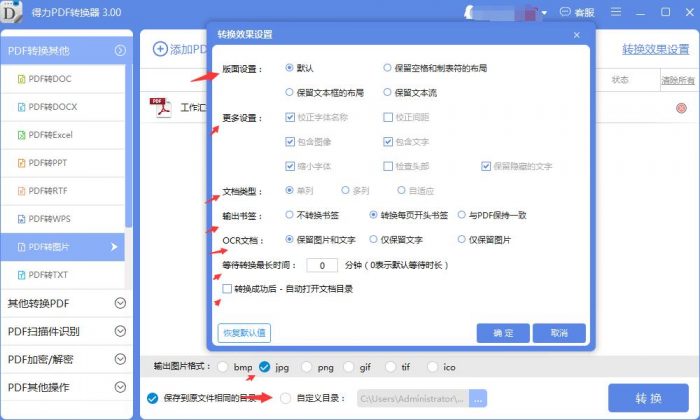
Task: Click PDF转DOCX file icon
Action: coord(21,107)
